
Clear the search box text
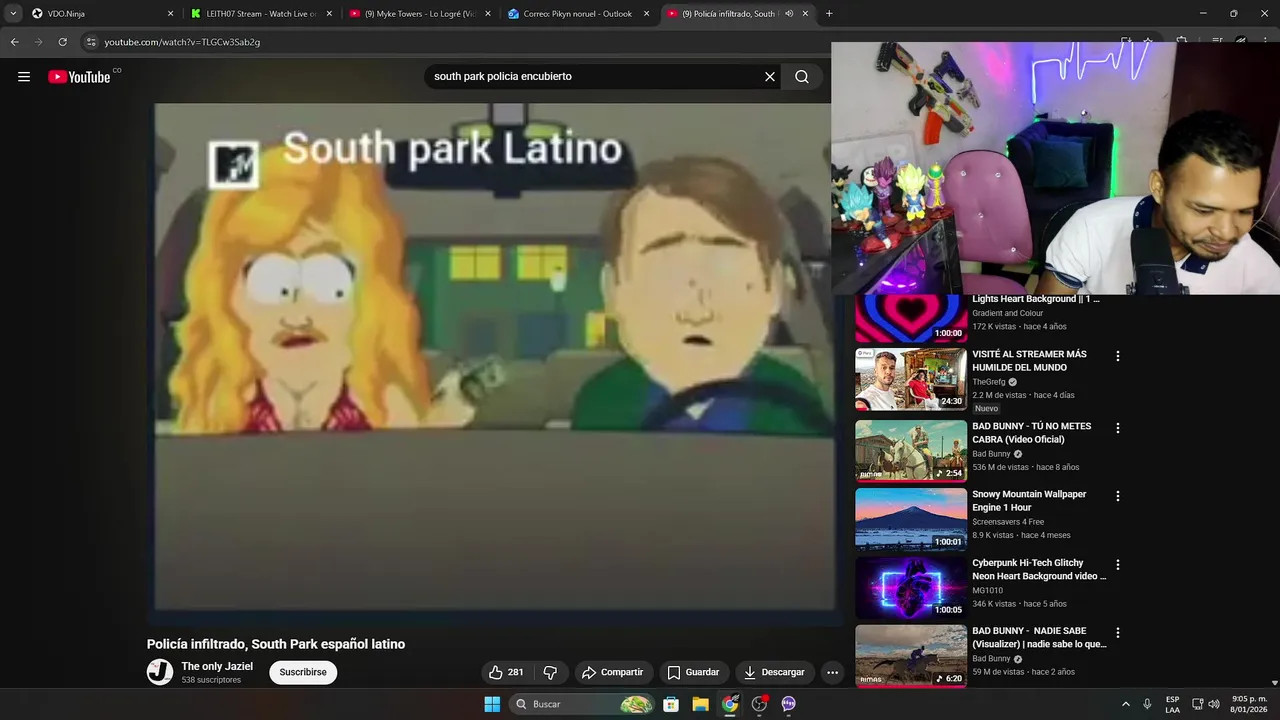click(770, 77)
